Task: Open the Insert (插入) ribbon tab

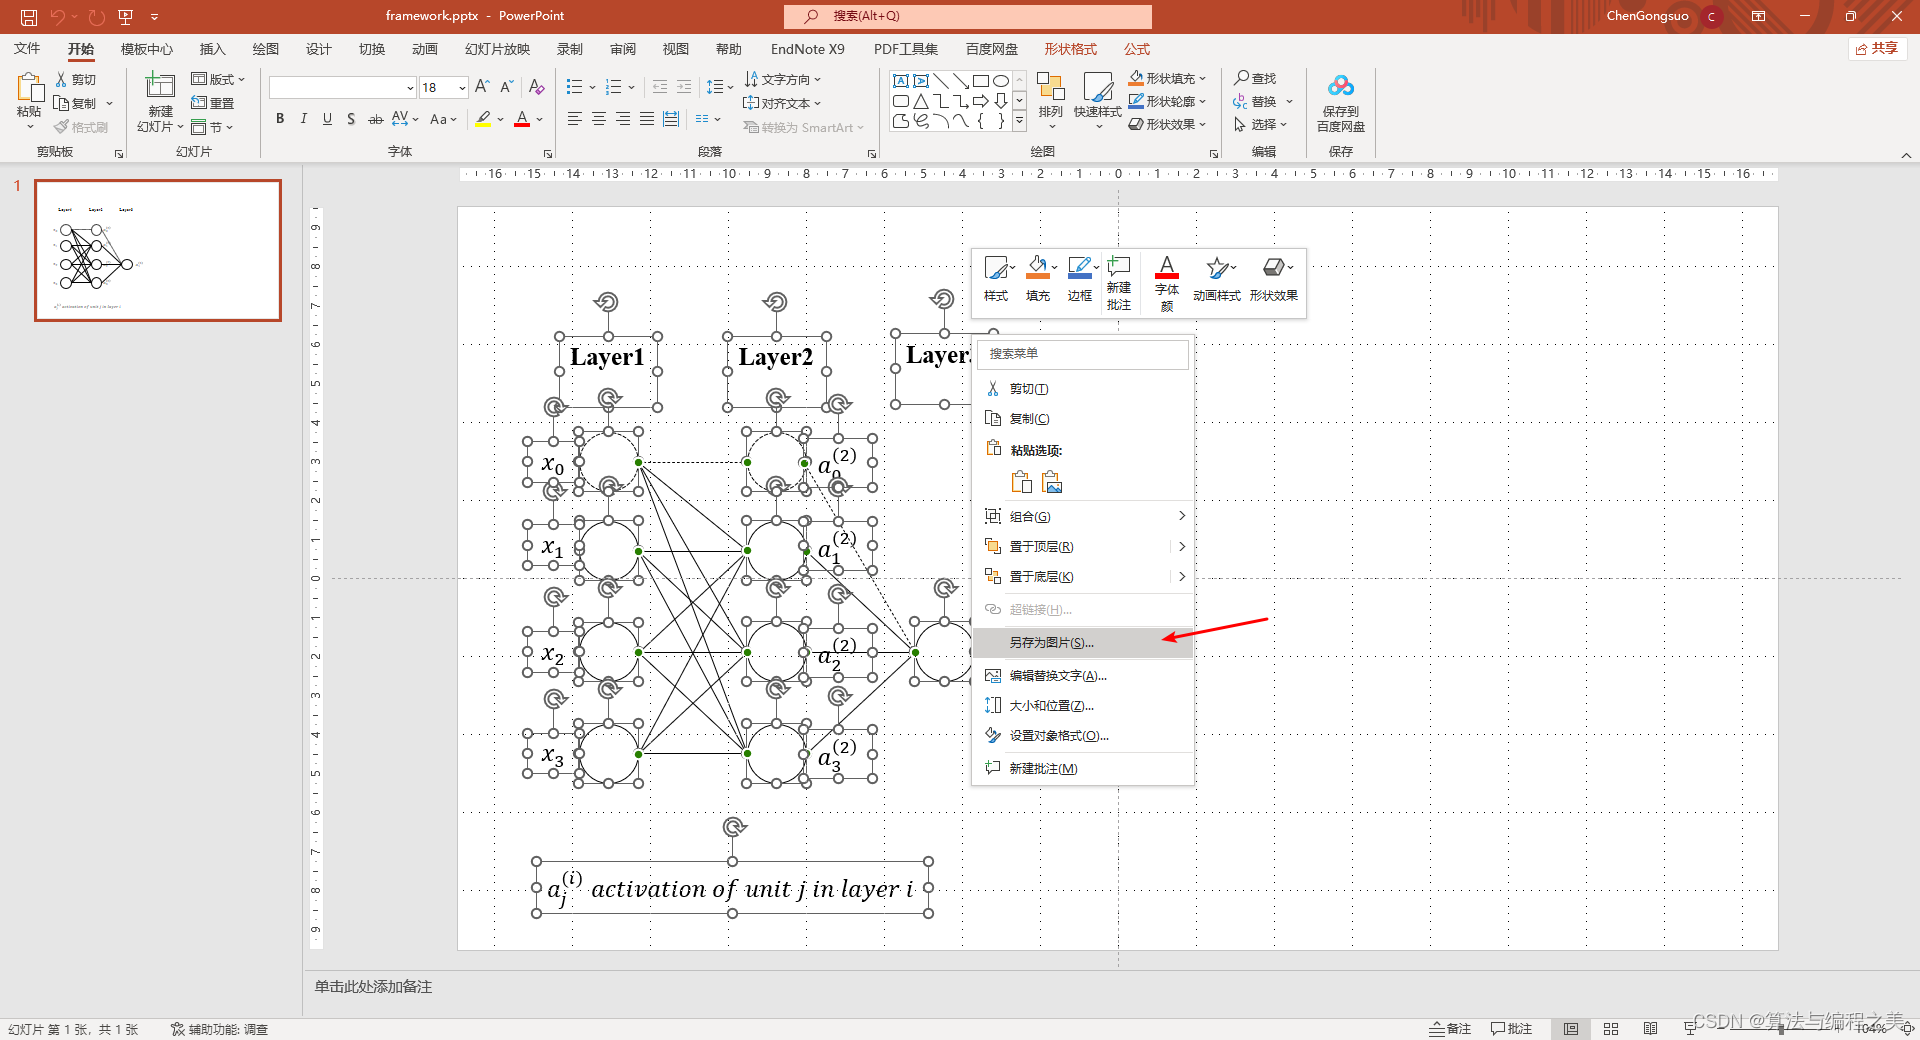Action: click(212, 49)
